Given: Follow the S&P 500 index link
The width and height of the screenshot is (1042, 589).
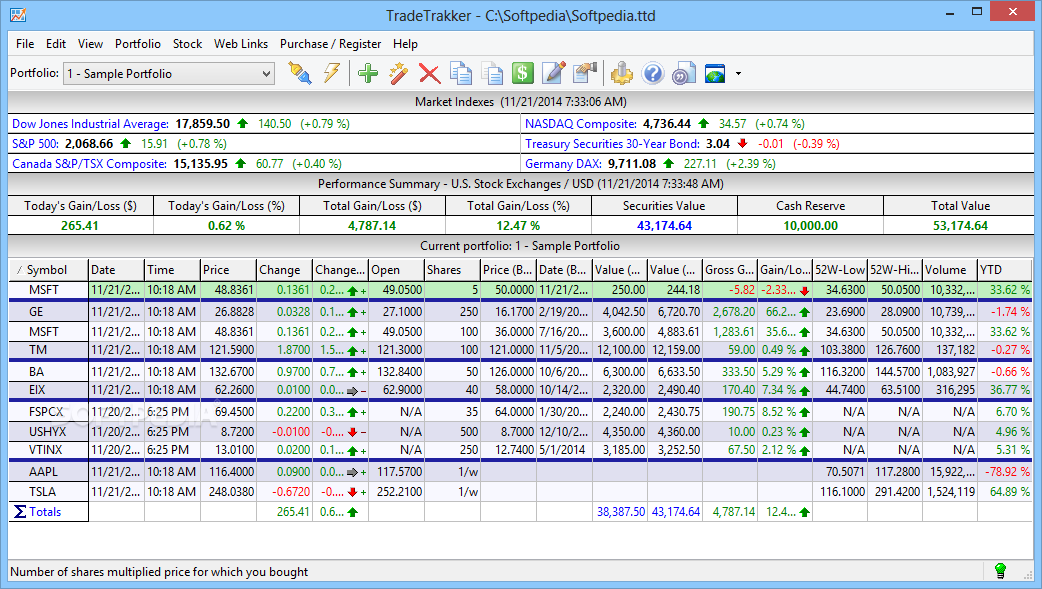Looking at the screenshot, I should coord(35,144).
